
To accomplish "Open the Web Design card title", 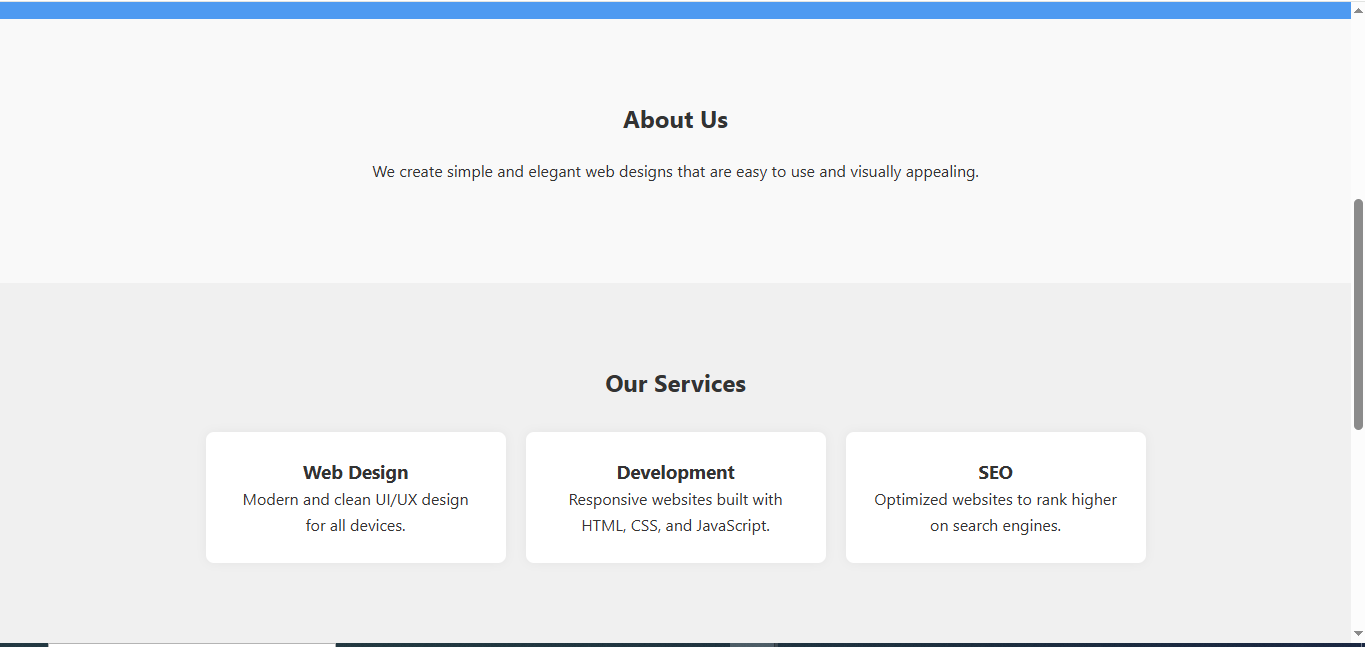I will (x=355, y=473).
